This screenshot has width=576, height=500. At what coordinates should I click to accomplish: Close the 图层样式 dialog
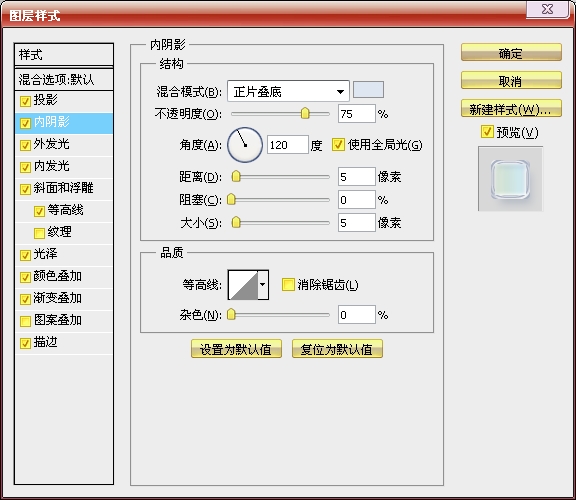(x=548, y=9)
